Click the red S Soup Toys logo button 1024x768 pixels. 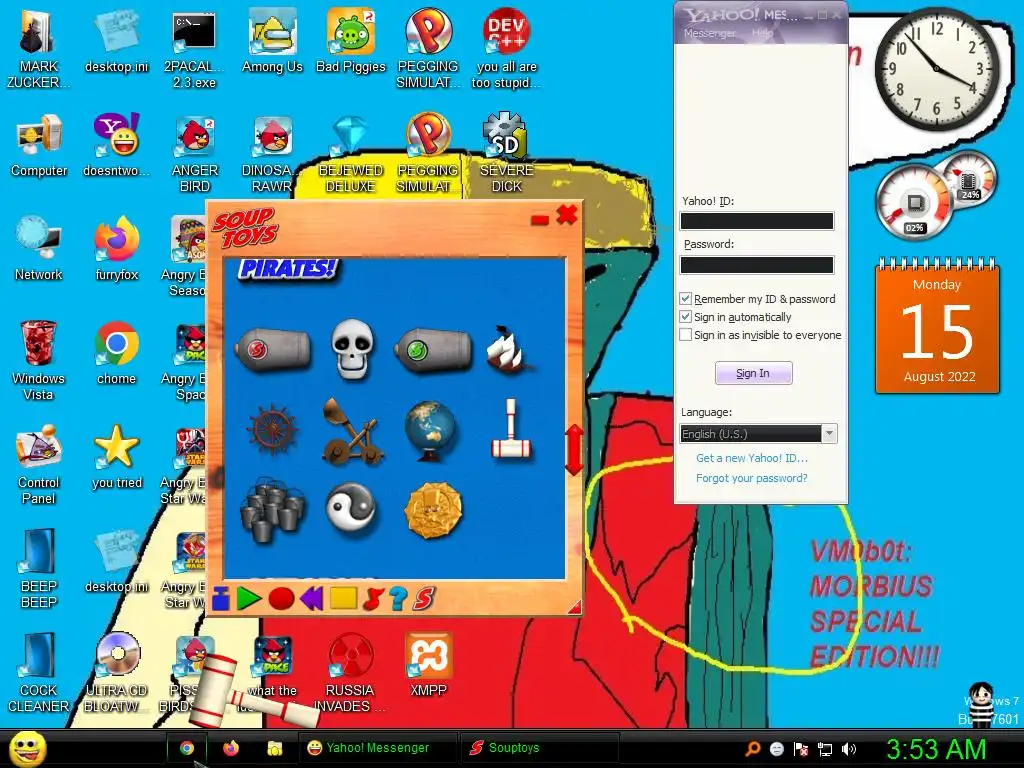423,598
